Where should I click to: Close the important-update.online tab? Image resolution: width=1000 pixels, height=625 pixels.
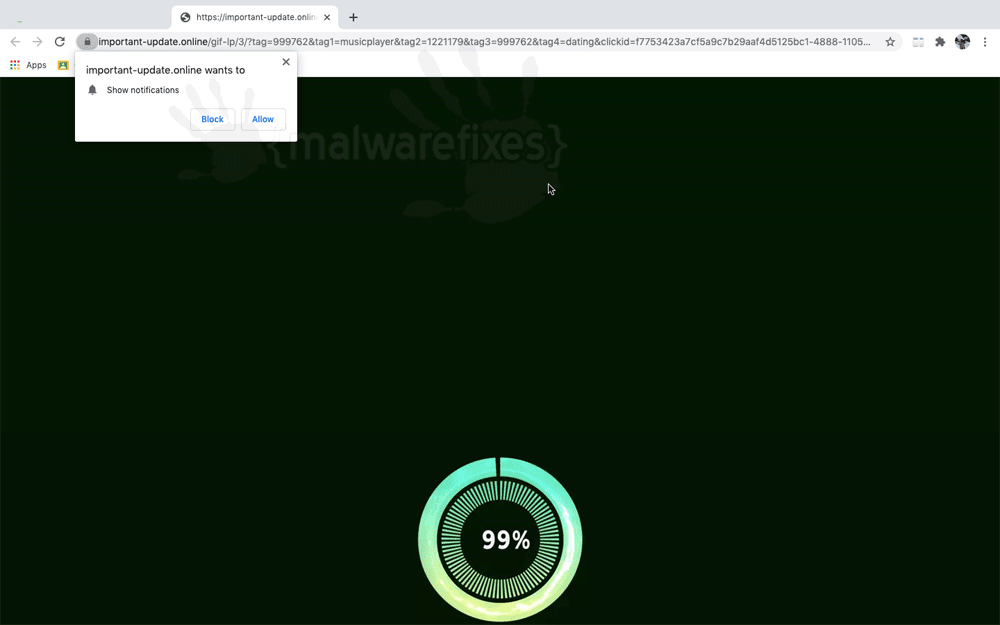tap(327, 17)
